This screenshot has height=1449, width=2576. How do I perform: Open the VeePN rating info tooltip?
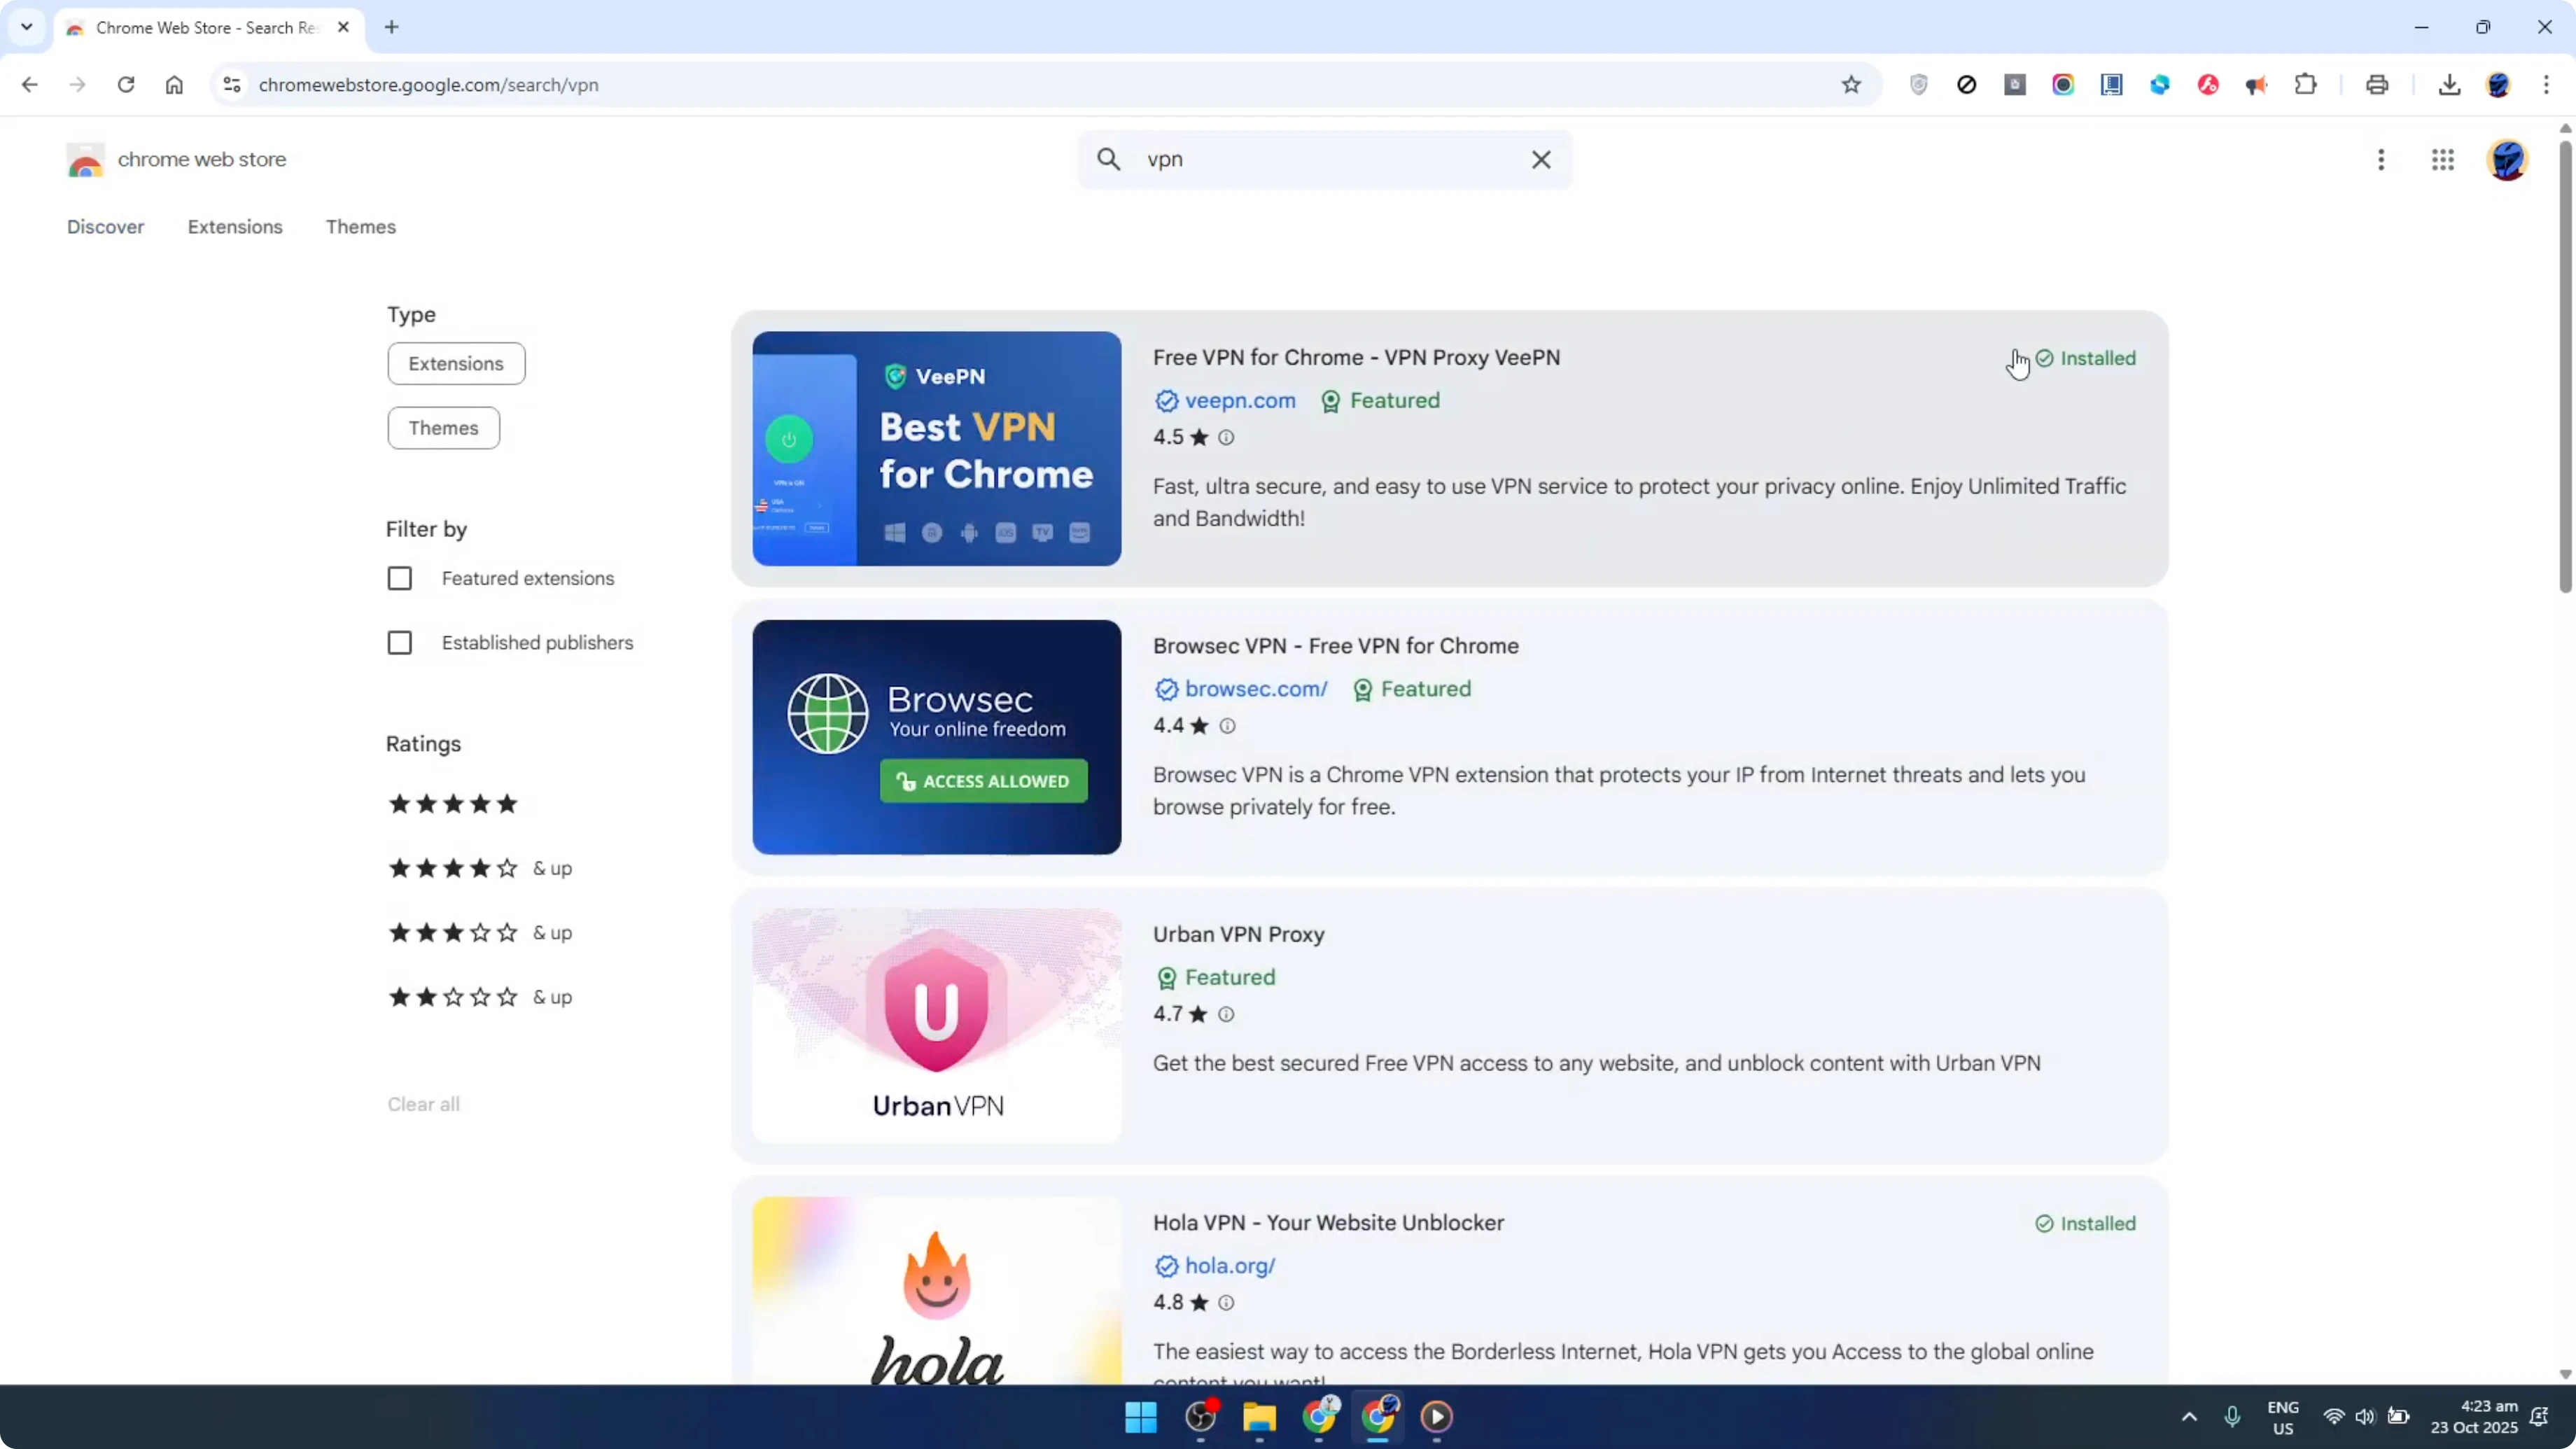coord(1226,438)
